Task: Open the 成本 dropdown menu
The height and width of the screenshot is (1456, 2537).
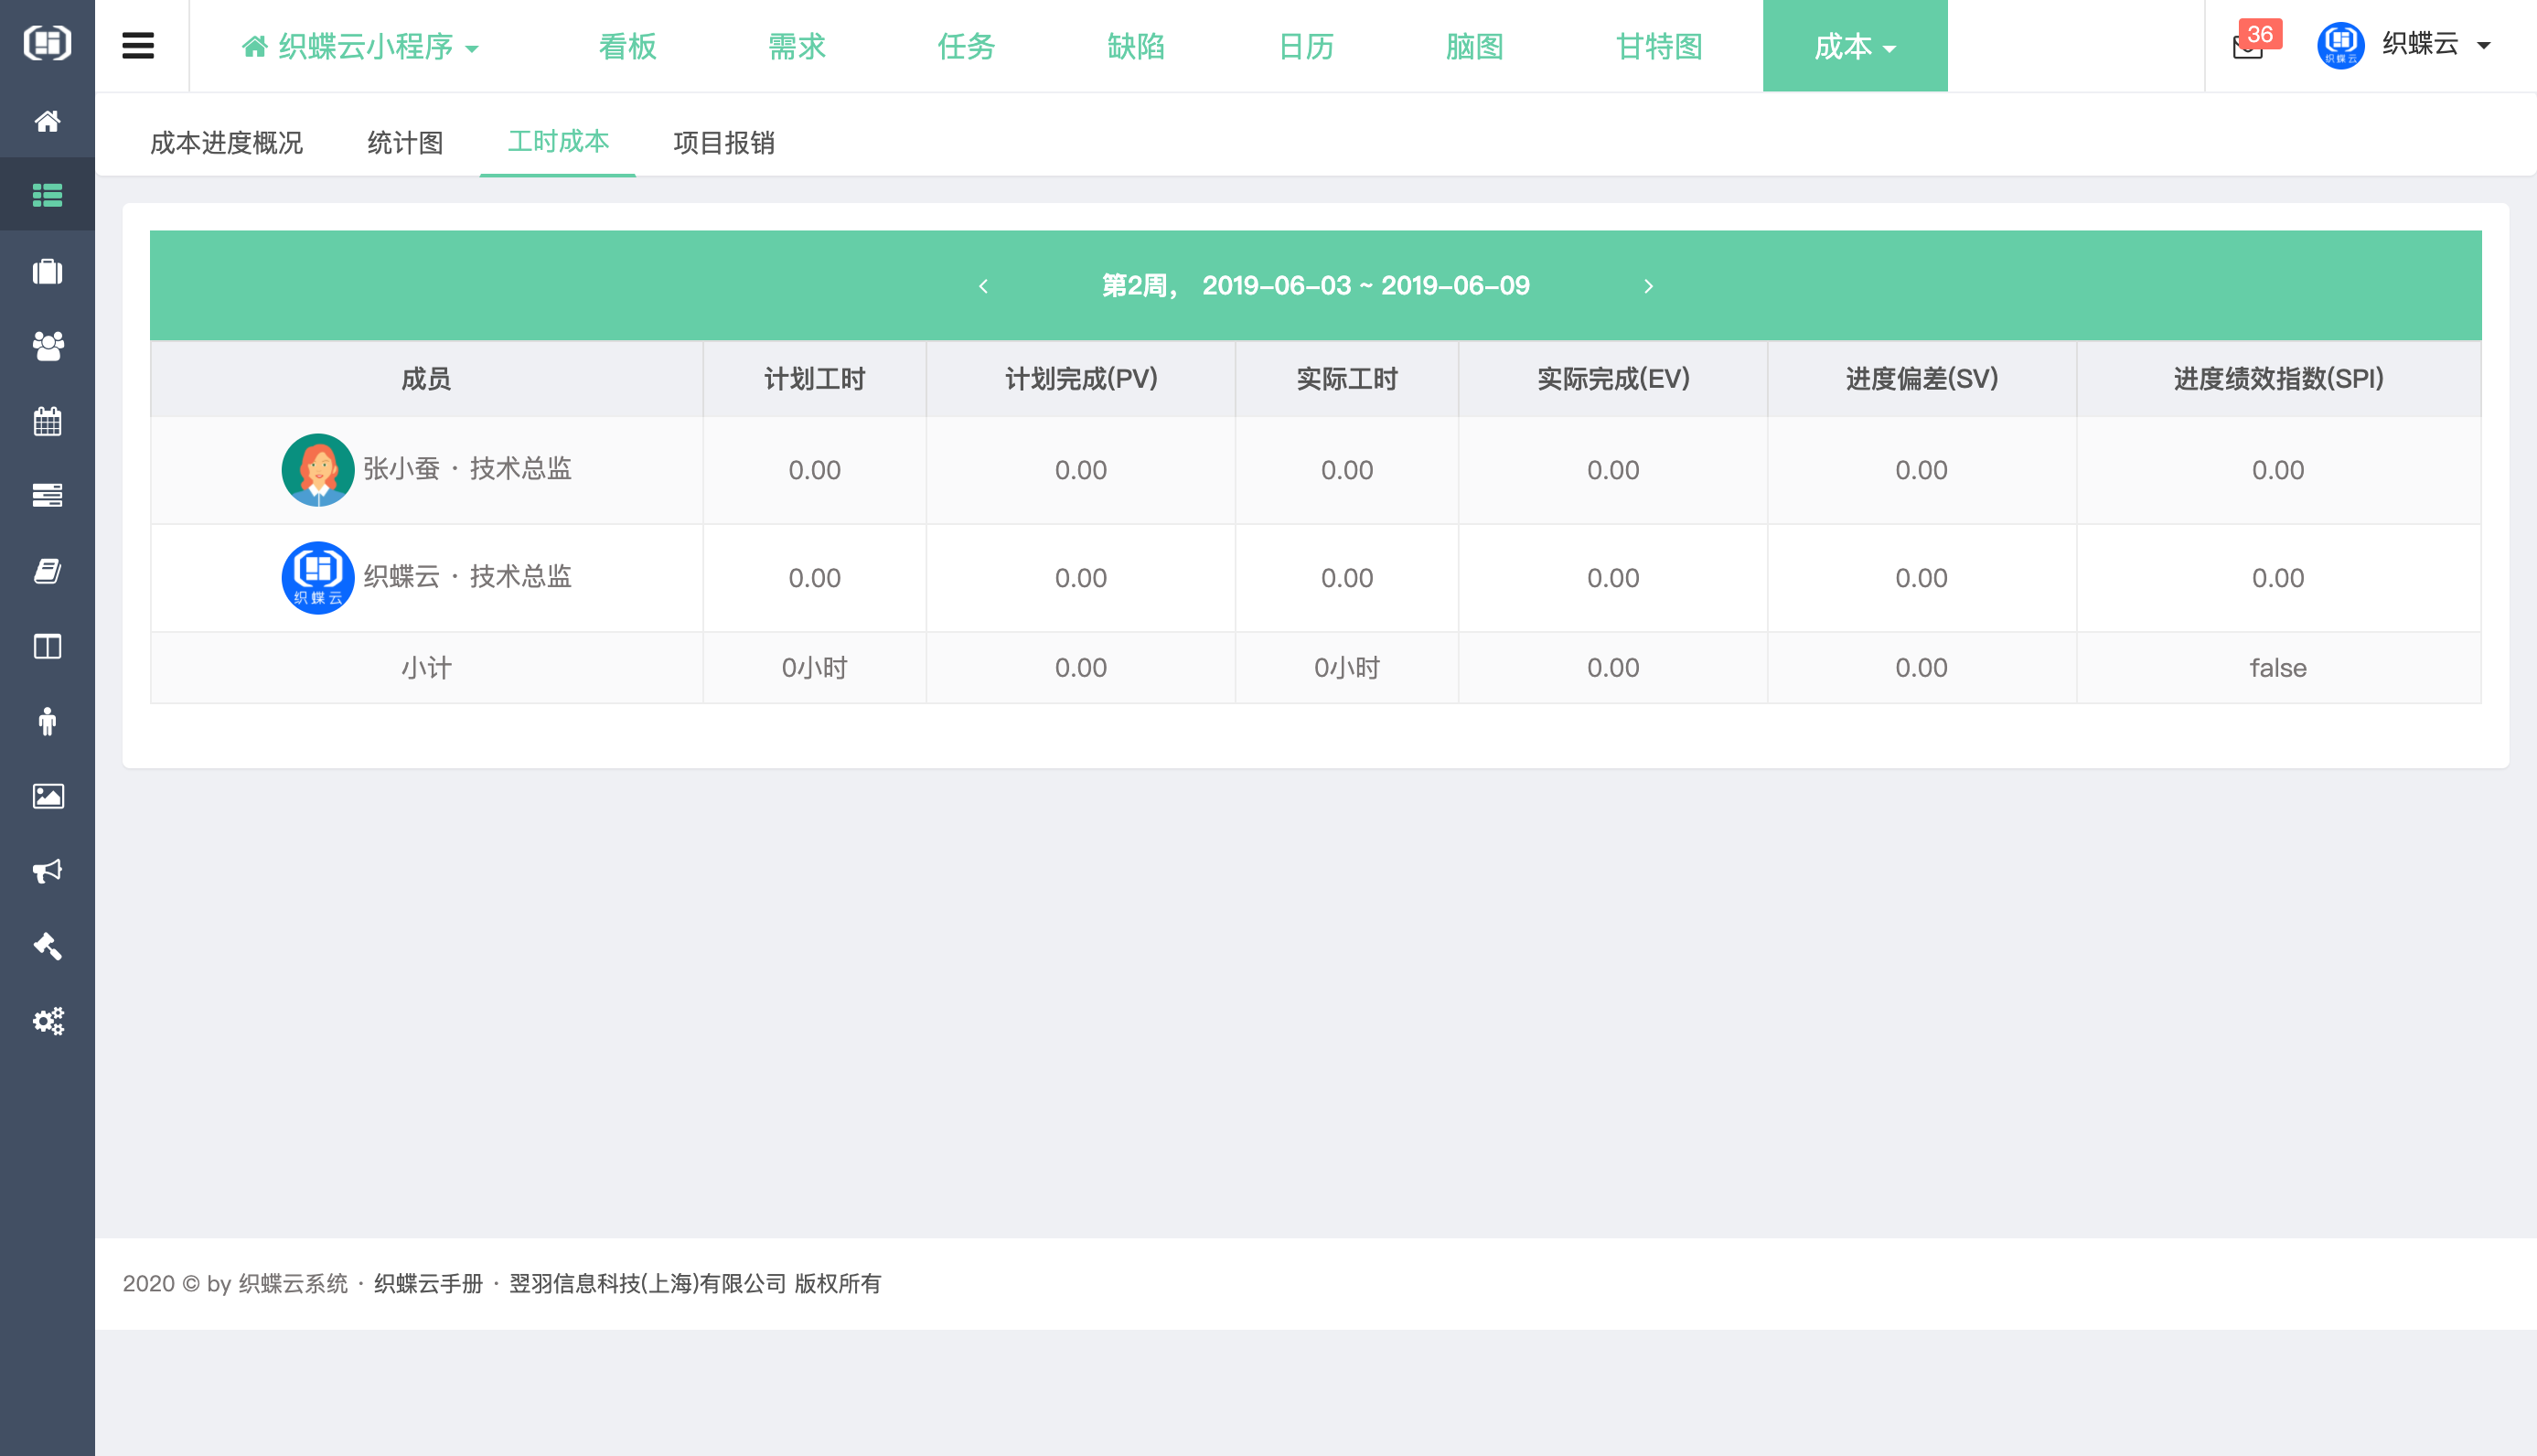Action: pos(1854,46)
